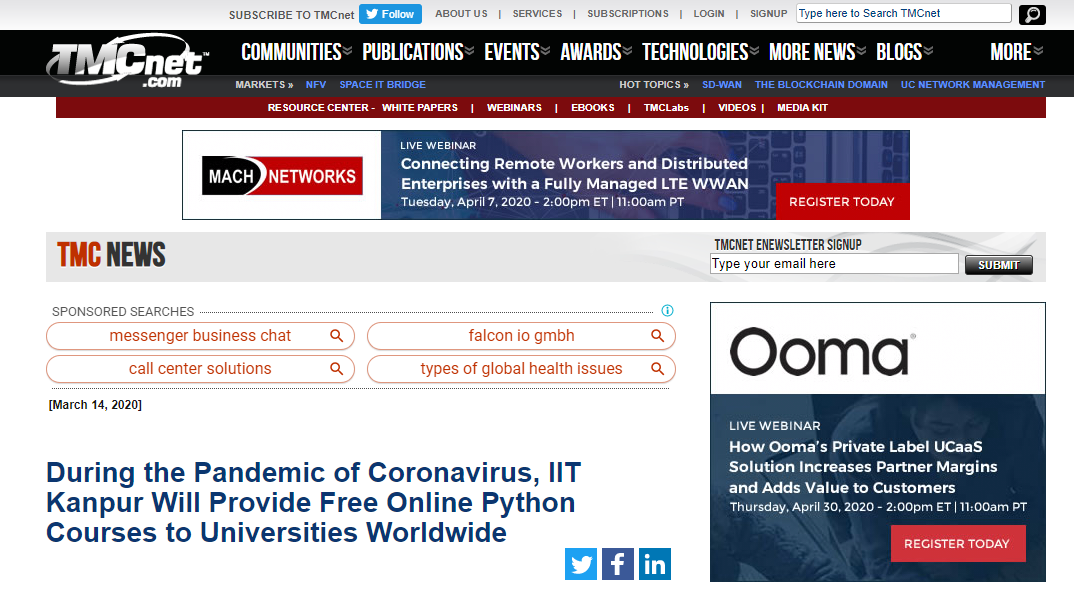The image size is (1074, 590).
Task: Open the Ooma live webinar ad text
Action: coord(862,467)
